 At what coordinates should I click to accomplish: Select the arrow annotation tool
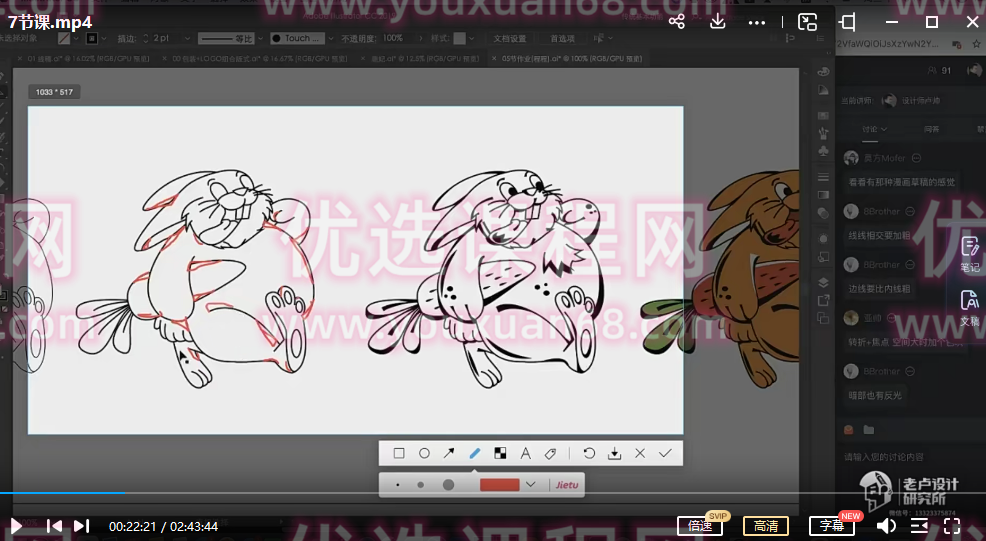click(449, 453)
